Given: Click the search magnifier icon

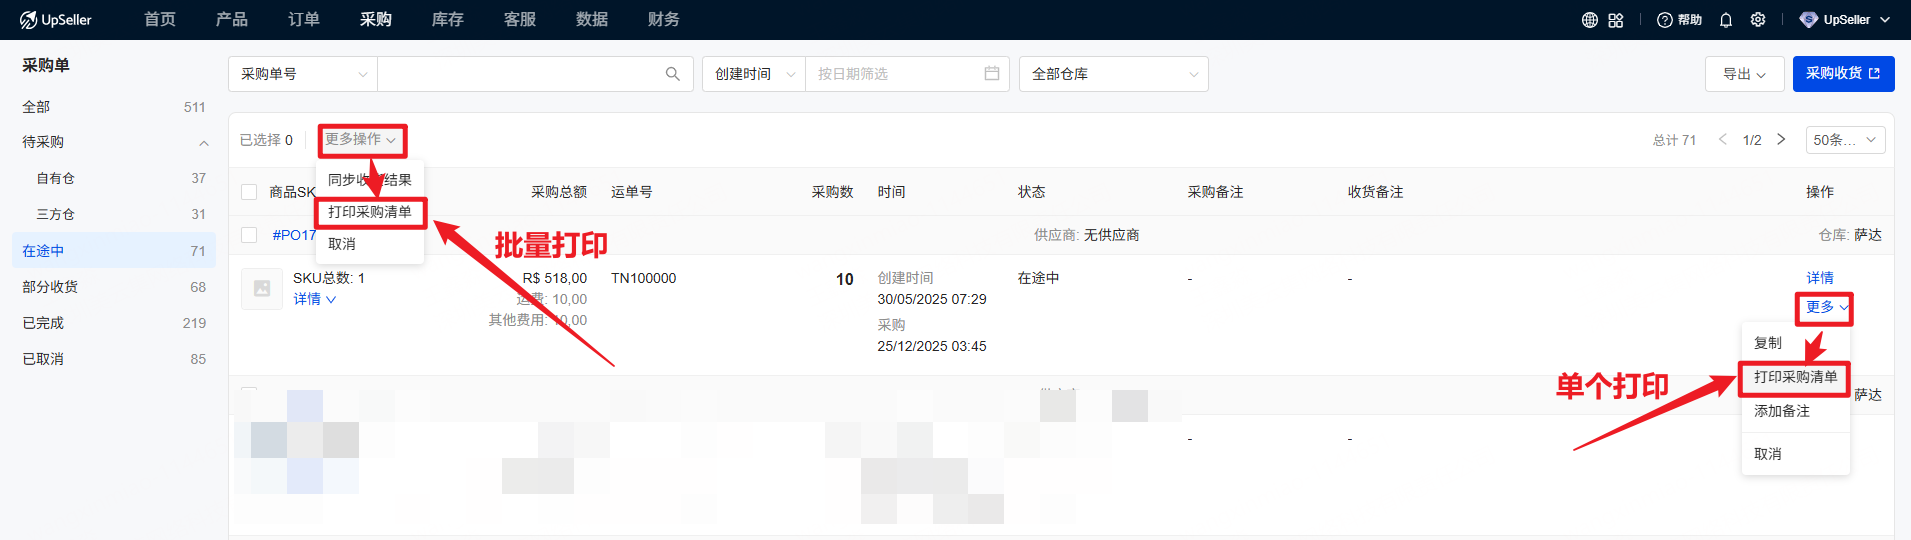Looking at the screenshot, I should (672, 74).
